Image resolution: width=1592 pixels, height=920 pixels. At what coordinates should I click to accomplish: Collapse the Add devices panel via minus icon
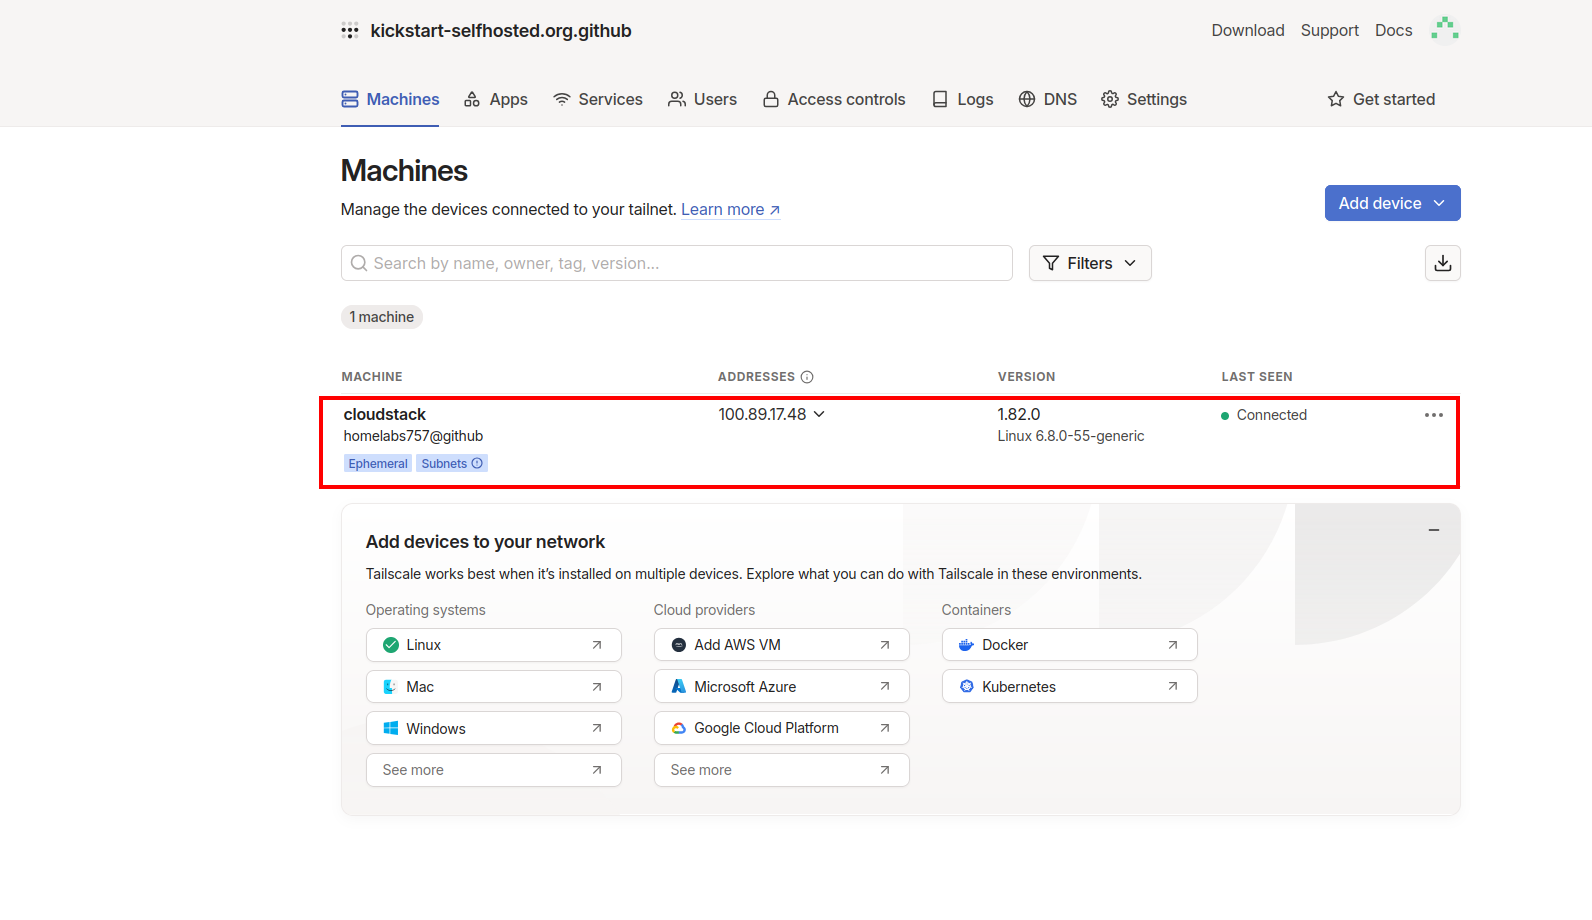[x=1433, y=530]
